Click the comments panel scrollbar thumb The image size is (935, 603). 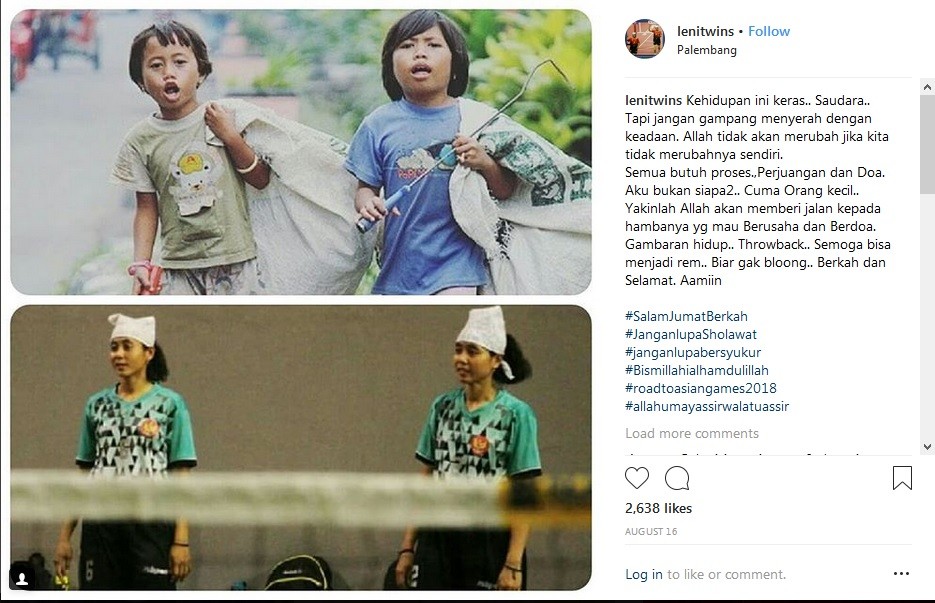927,144
